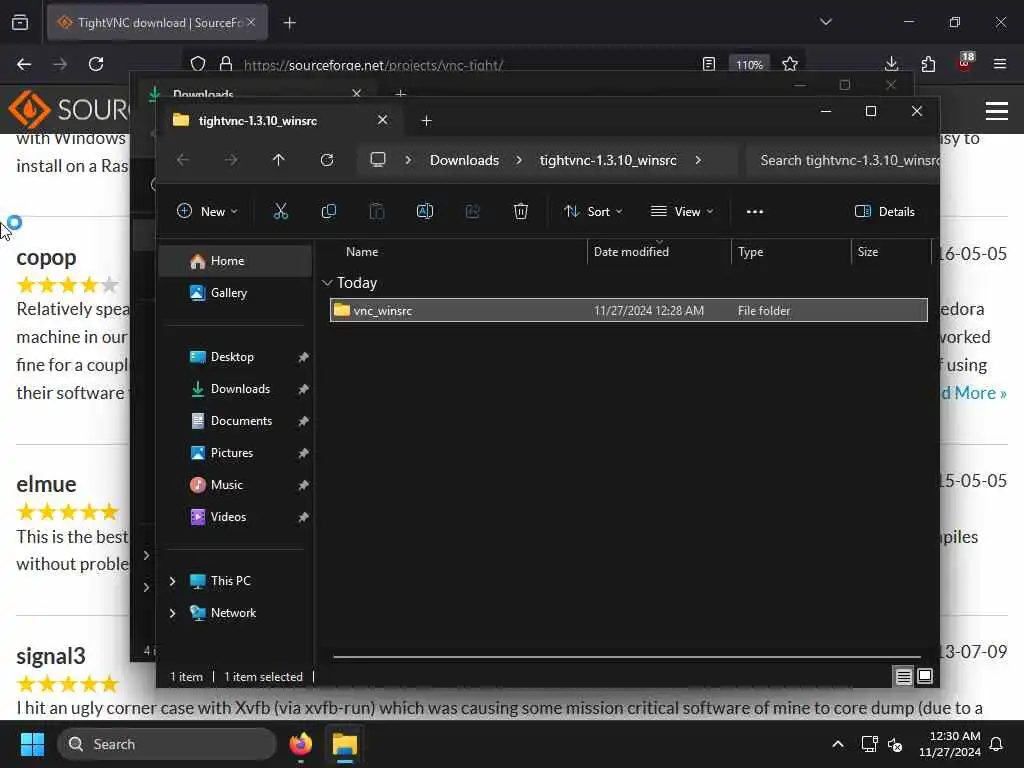Screen dimensions: 1024x768
Task: Open Firefox extensions puzzle icon
Action: (x=928, y=64)
